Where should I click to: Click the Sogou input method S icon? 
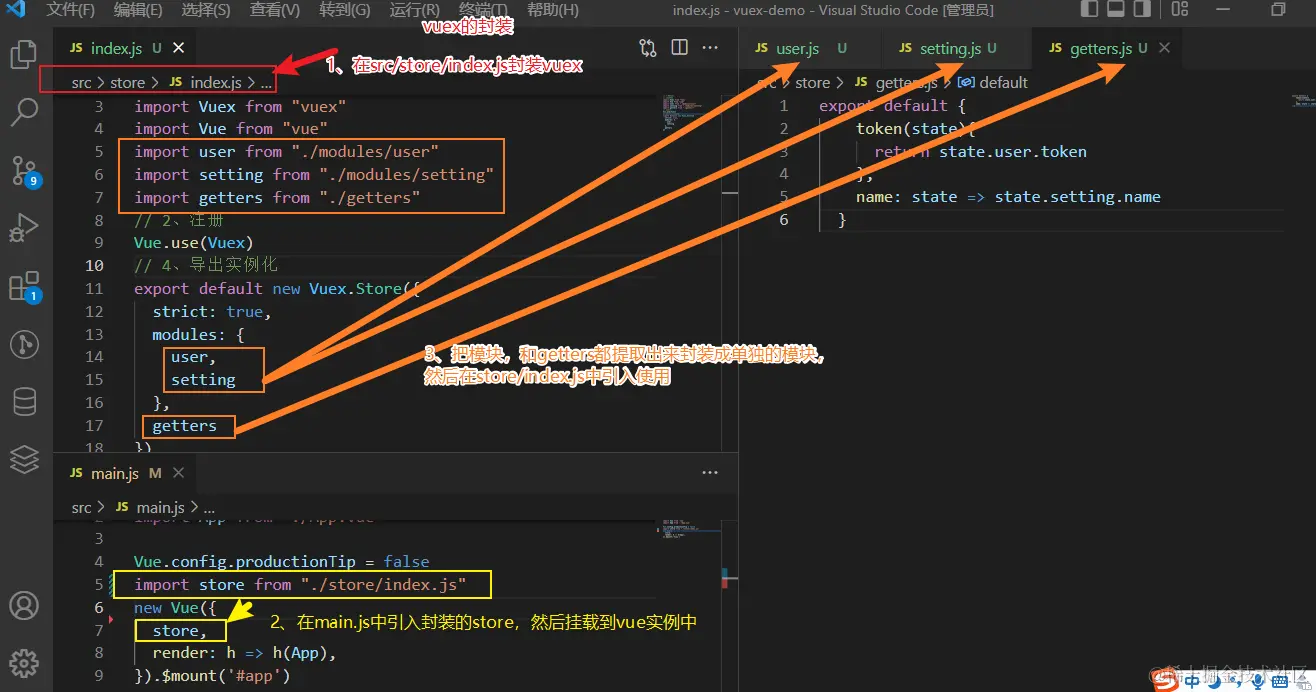1165,680
